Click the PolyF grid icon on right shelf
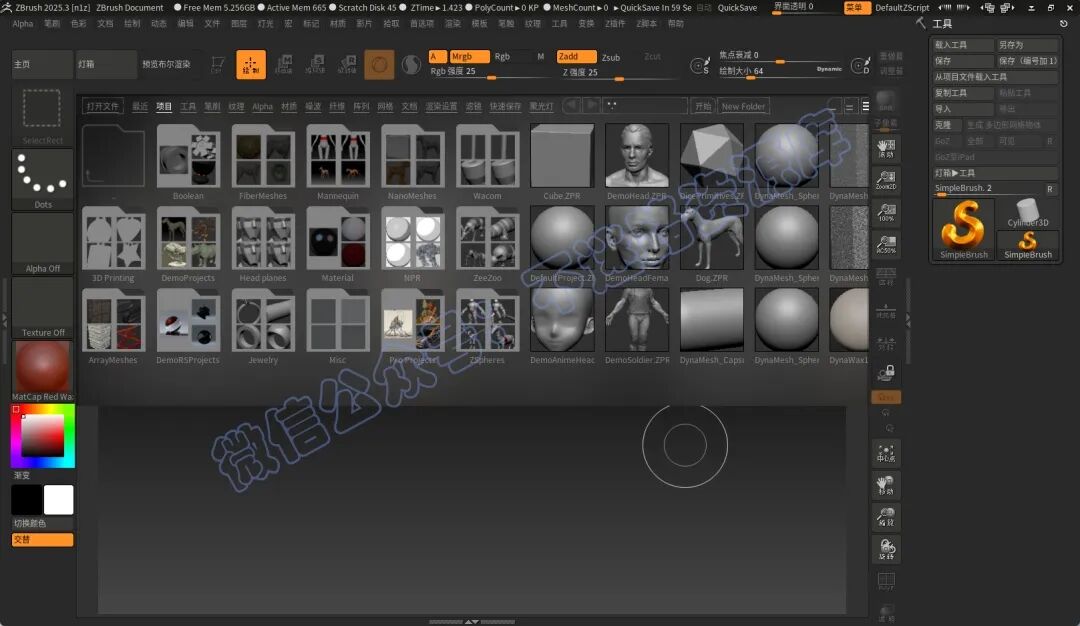This screenshot has height=626, width=1080. [x=886, y=581]
